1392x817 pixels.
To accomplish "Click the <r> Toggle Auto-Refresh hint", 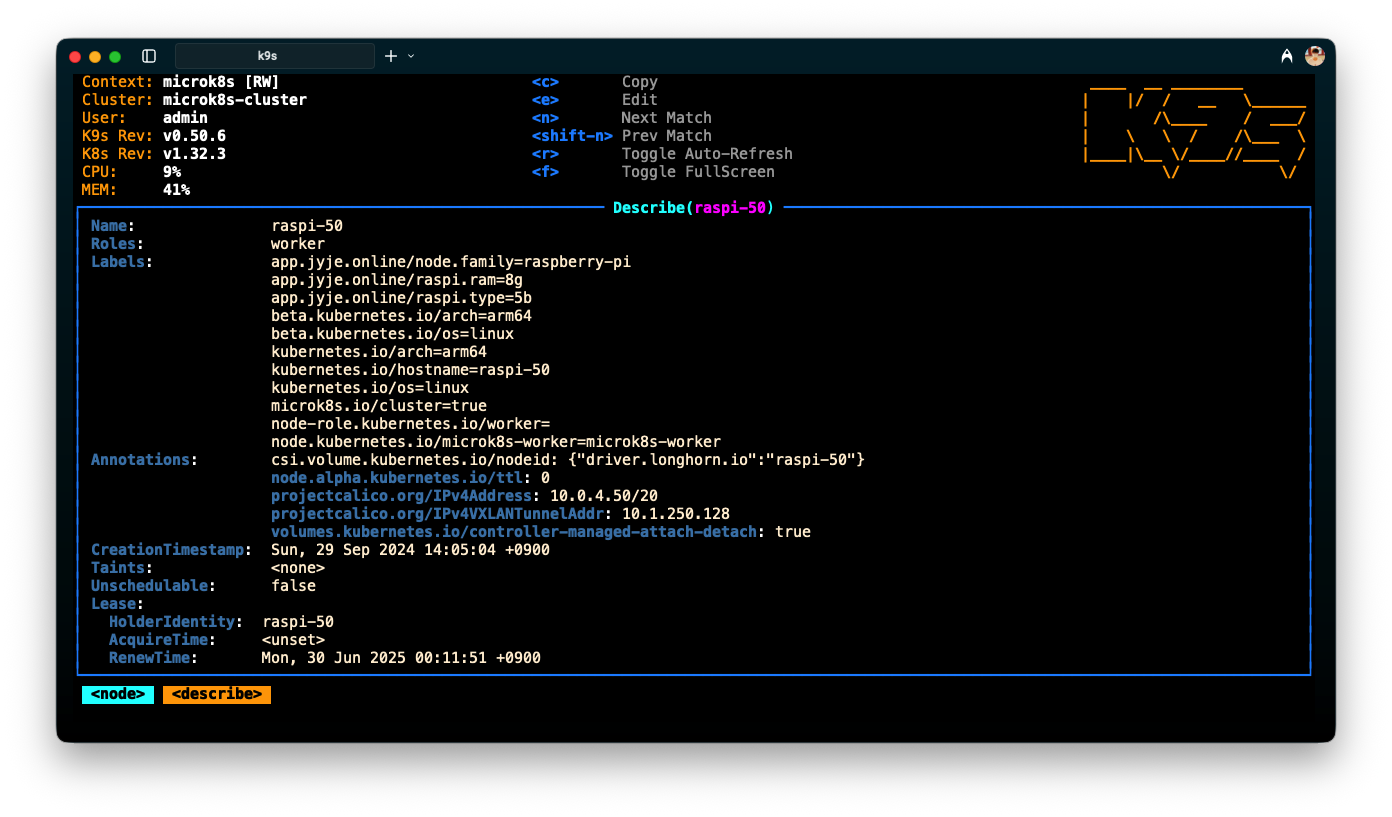I will tap(662, 154).
